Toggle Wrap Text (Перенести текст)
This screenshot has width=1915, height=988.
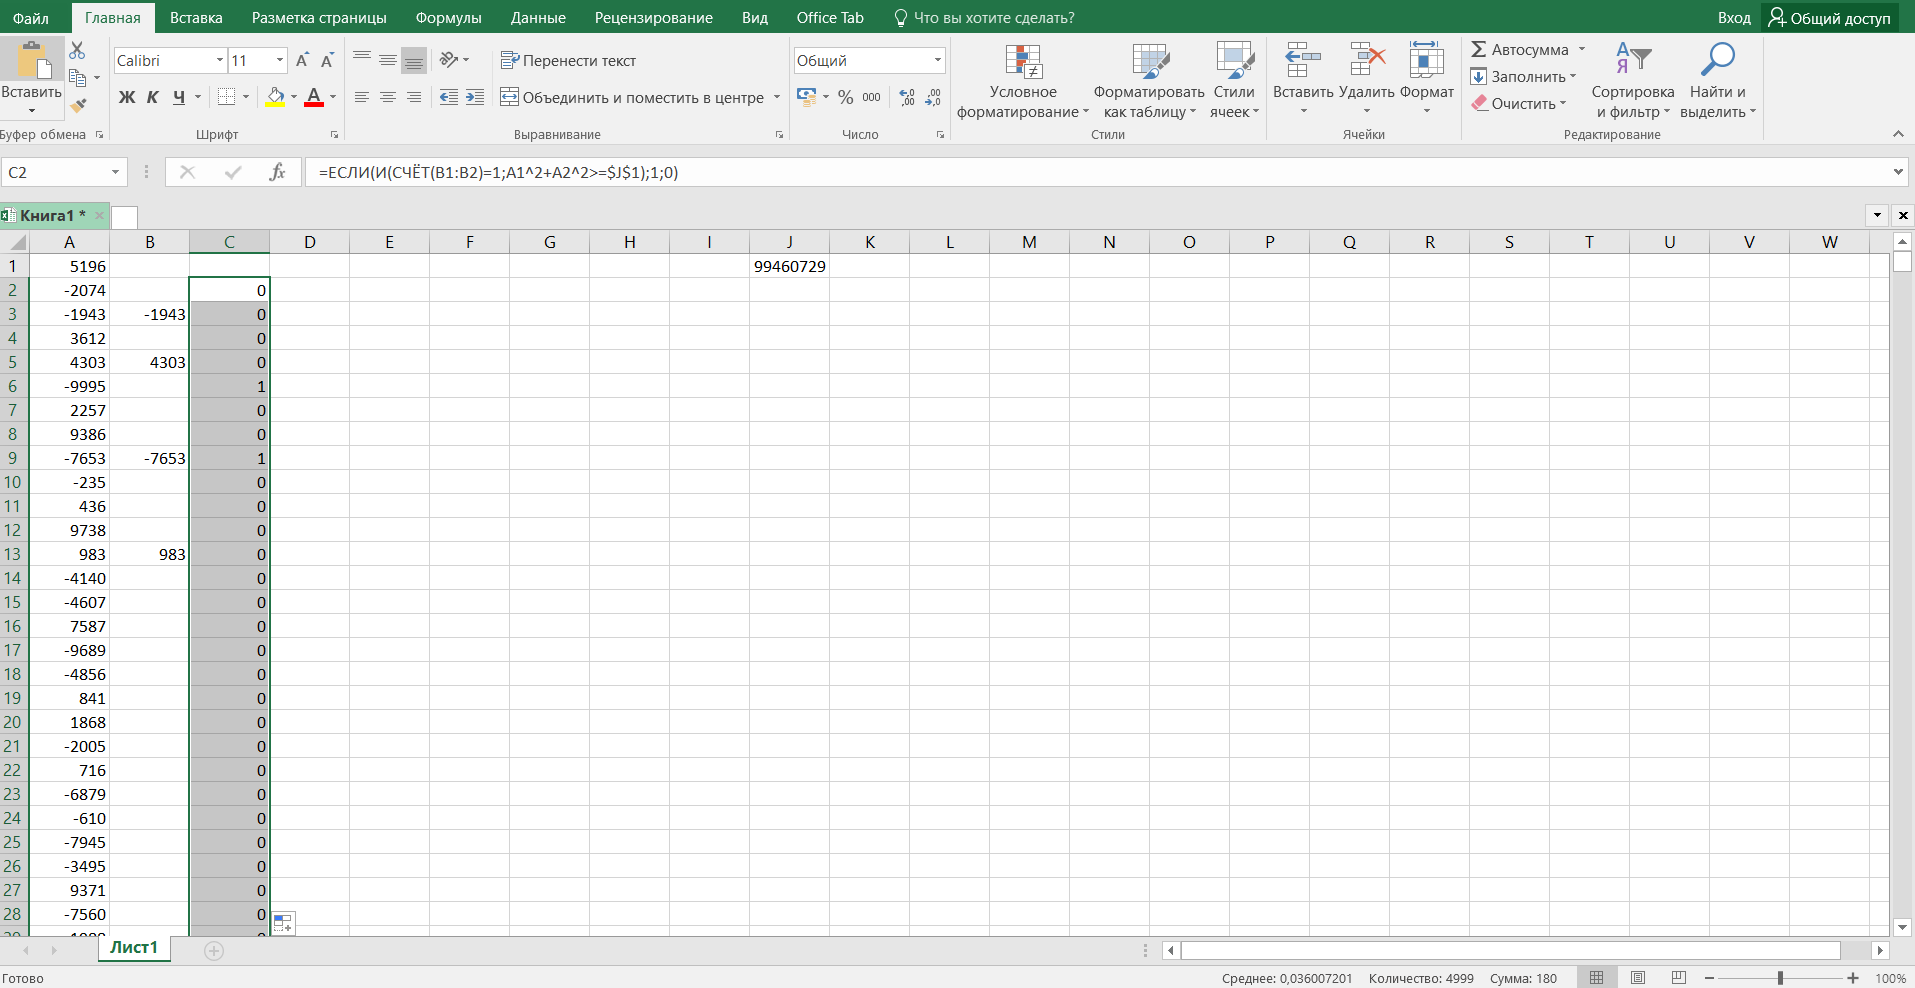click(568, 61)
